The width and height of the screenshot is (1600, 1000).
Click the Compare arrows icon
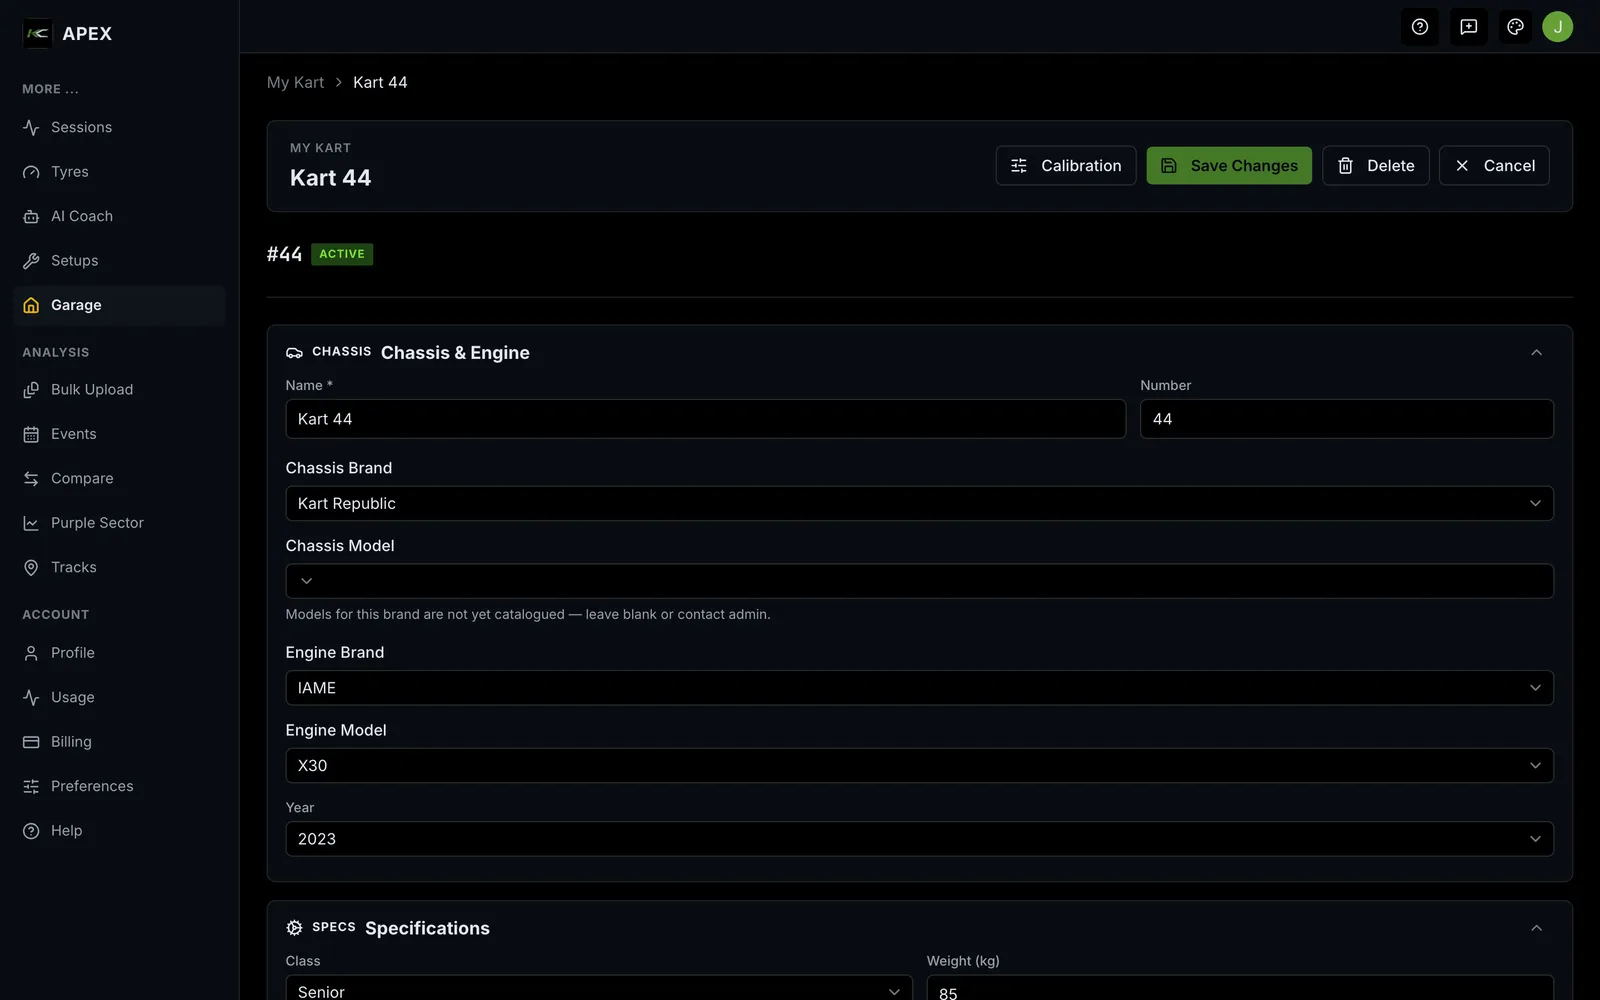click(31, 479)
